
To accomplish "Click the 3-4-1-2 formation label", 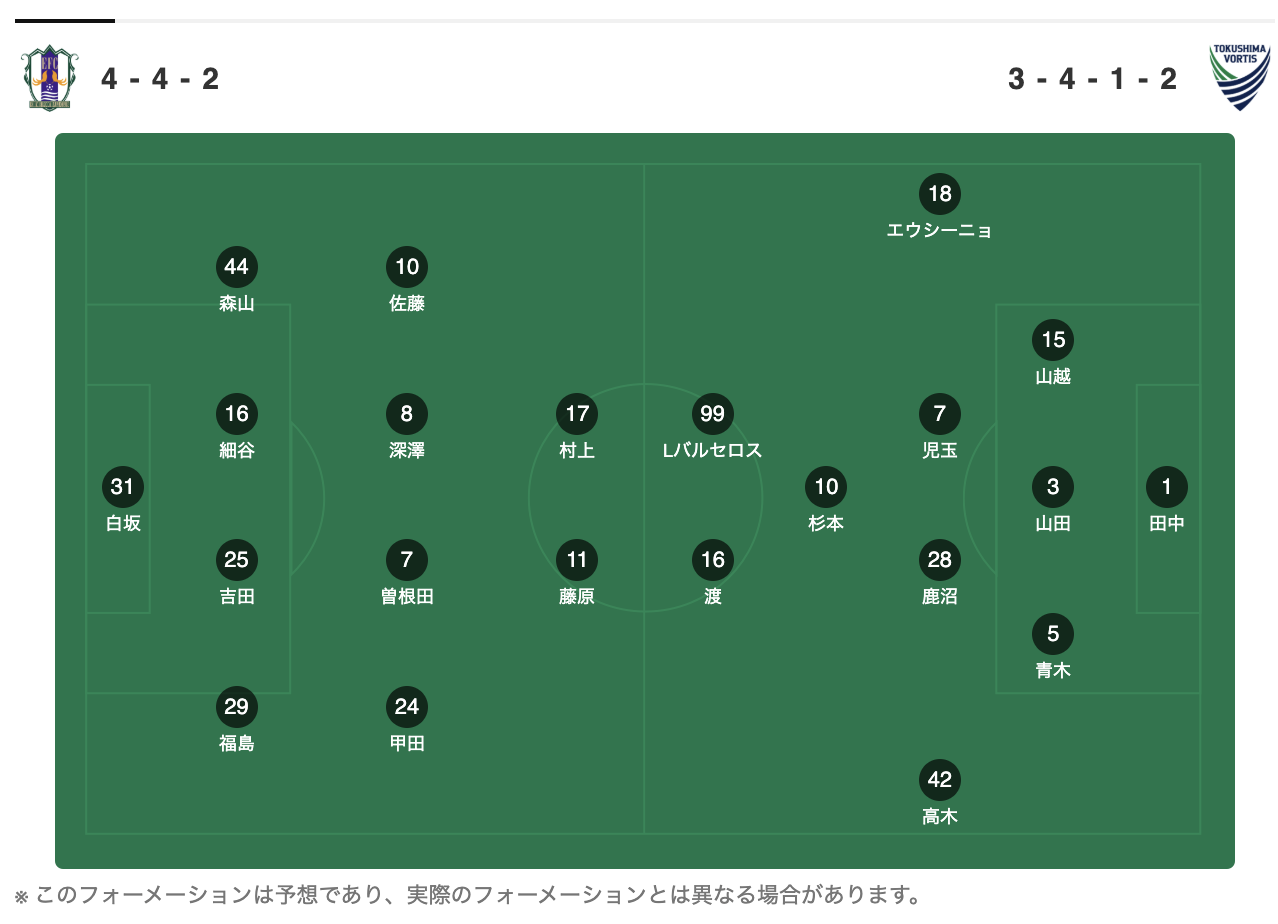I will pos(1093,78).
